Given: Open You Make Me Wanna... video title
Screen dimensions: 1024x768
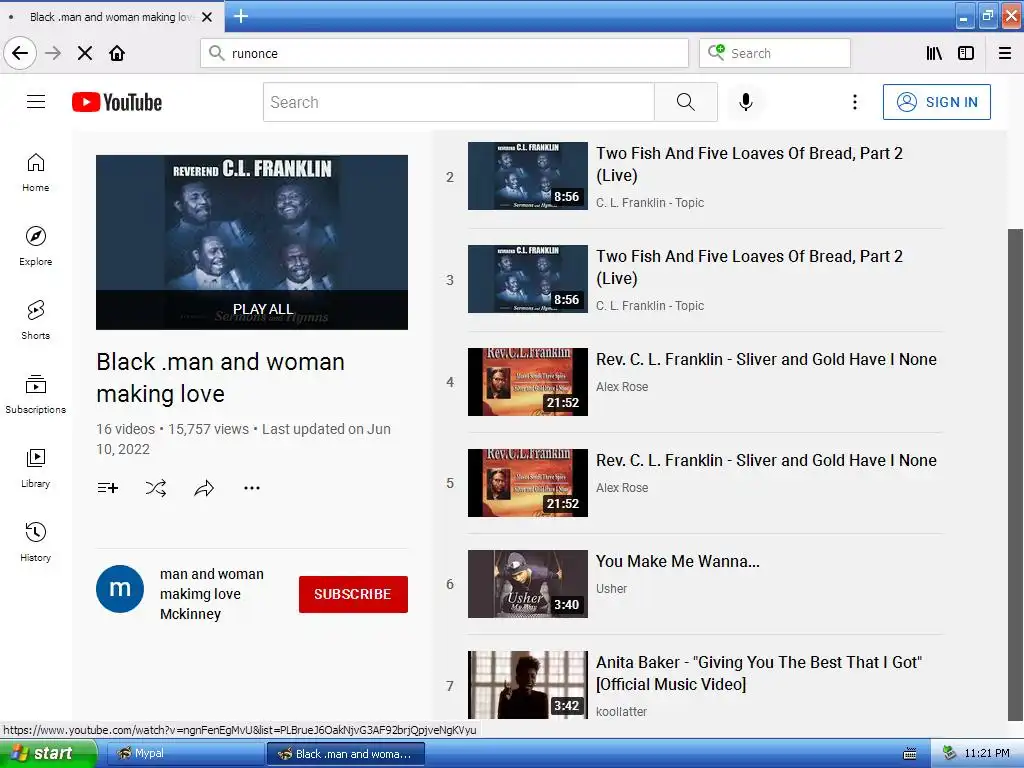Looking at the screenshot, I should (x=677, y=562).
